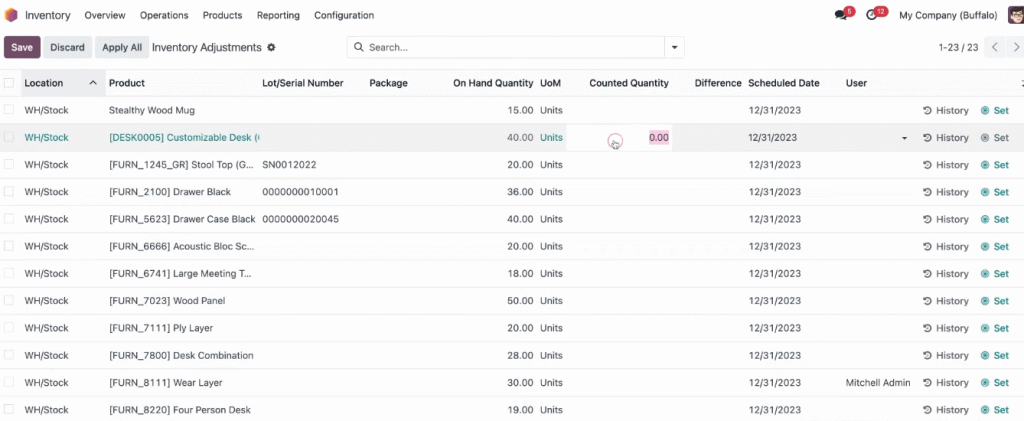
Task: Click the Apply All button
Action: tap(122, 47)
